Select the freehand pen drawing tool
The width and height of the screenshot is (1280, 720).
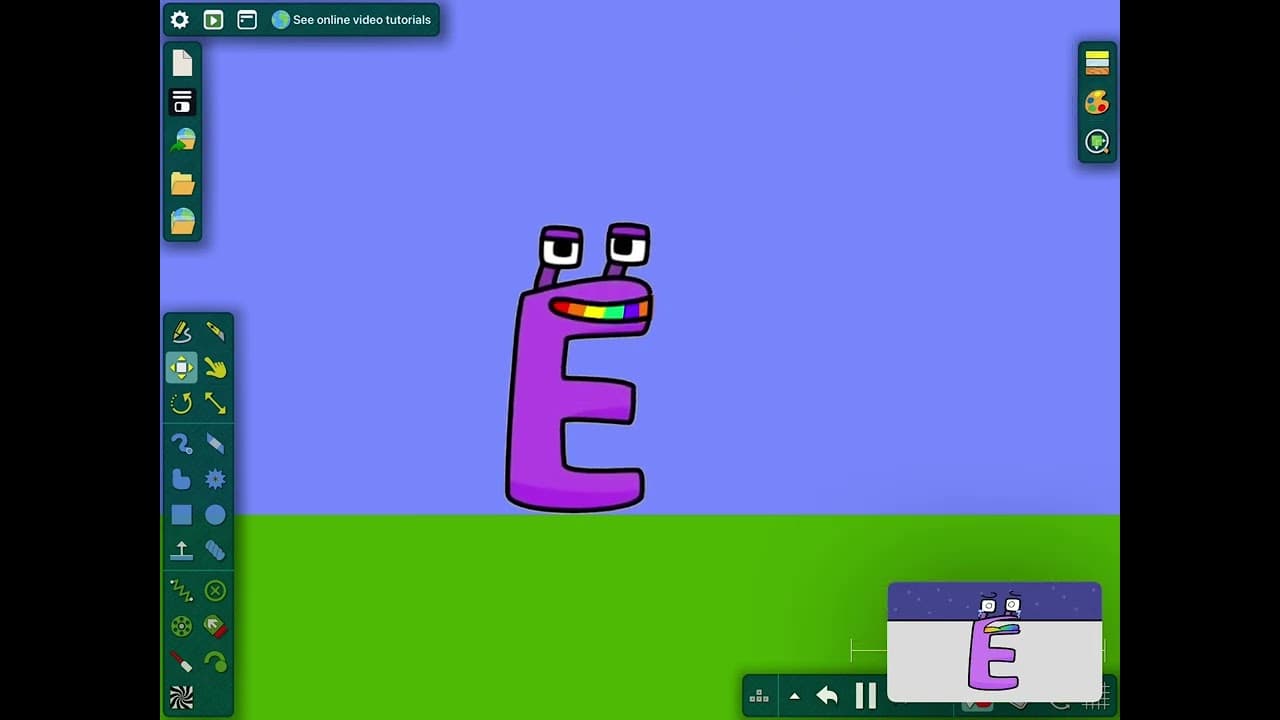pyautogui.click(x=181, y=332)
